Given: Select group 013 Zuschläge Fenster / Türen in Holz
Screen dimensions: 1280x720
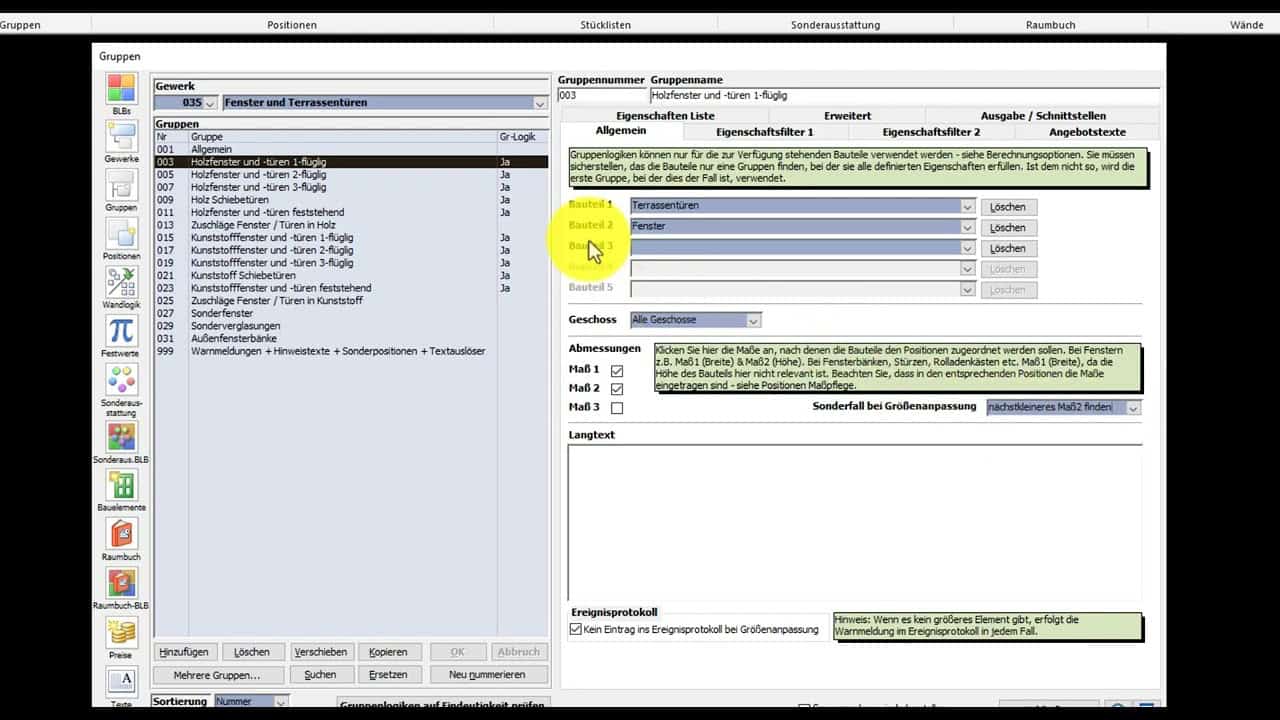Looking at the screenshot, I should [351, 225].
